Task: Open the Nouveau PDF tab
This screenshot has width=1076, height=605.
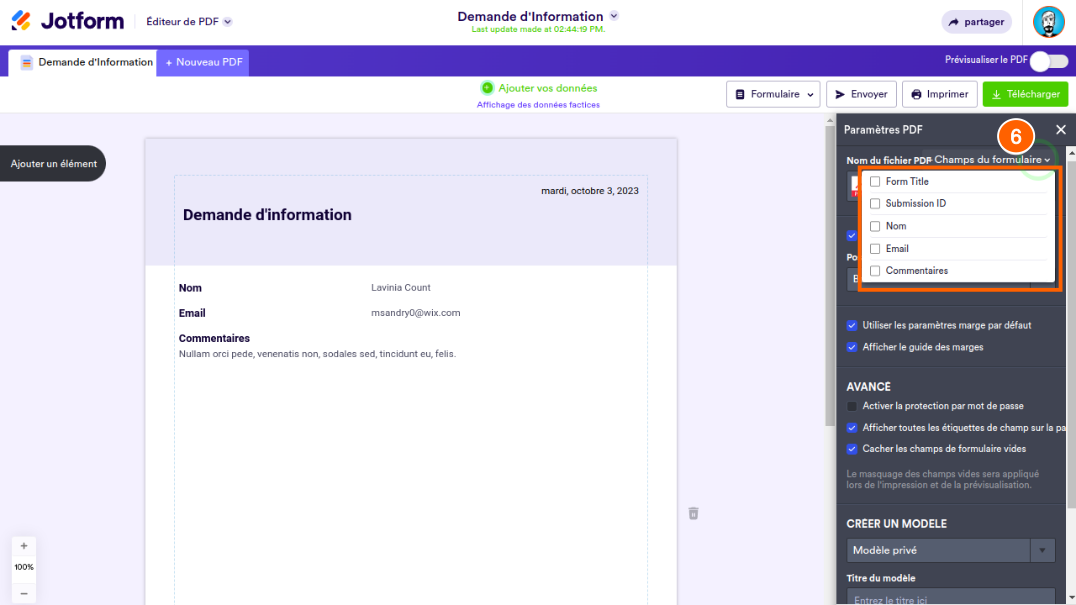Action: (x=203, y=62)
